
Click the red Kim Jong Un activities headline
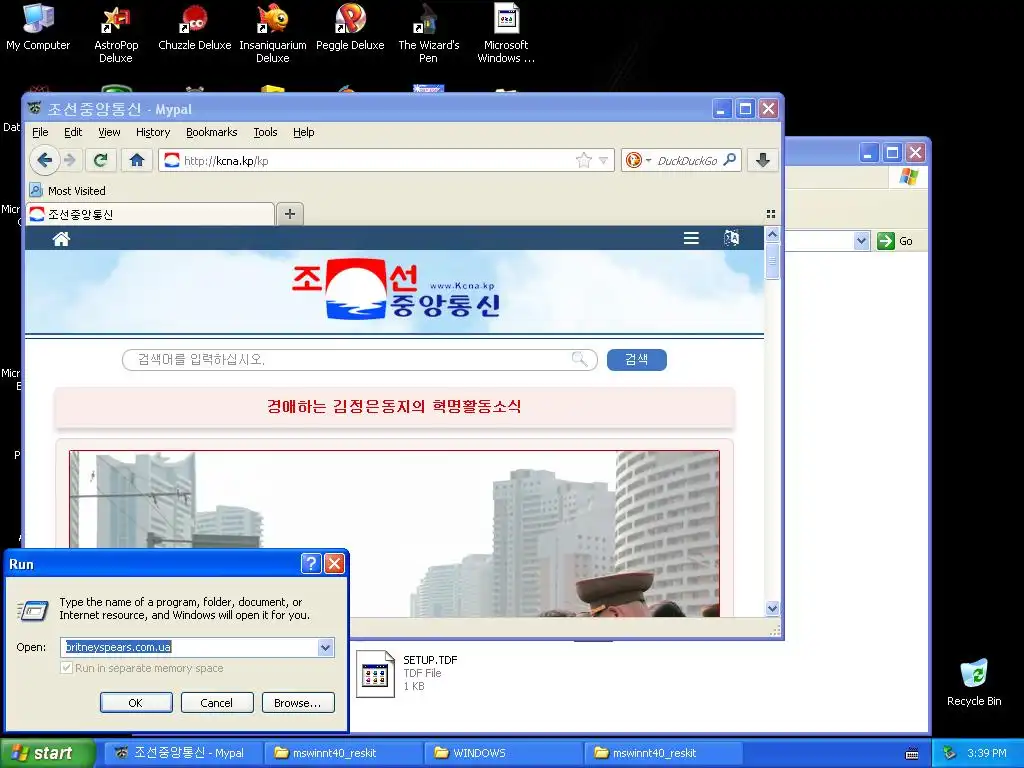394,406
